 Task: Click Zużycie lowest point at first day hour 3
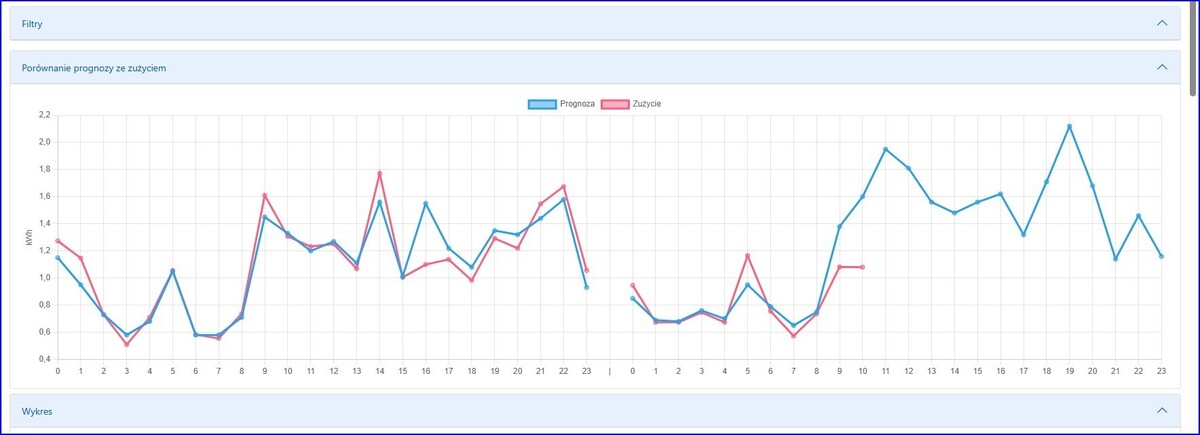pos(127,344)
